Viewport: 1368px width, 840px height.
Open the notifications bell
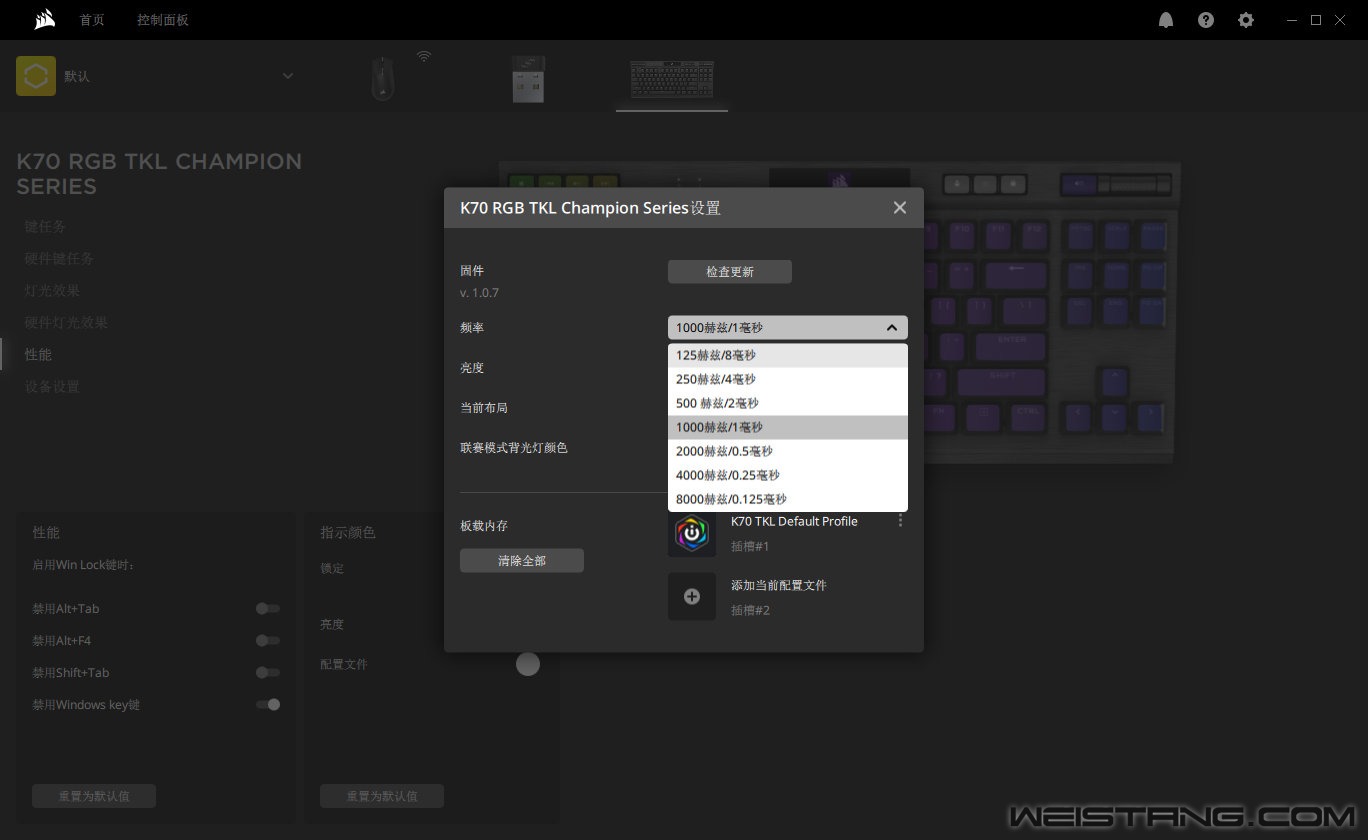(1166, 20)
